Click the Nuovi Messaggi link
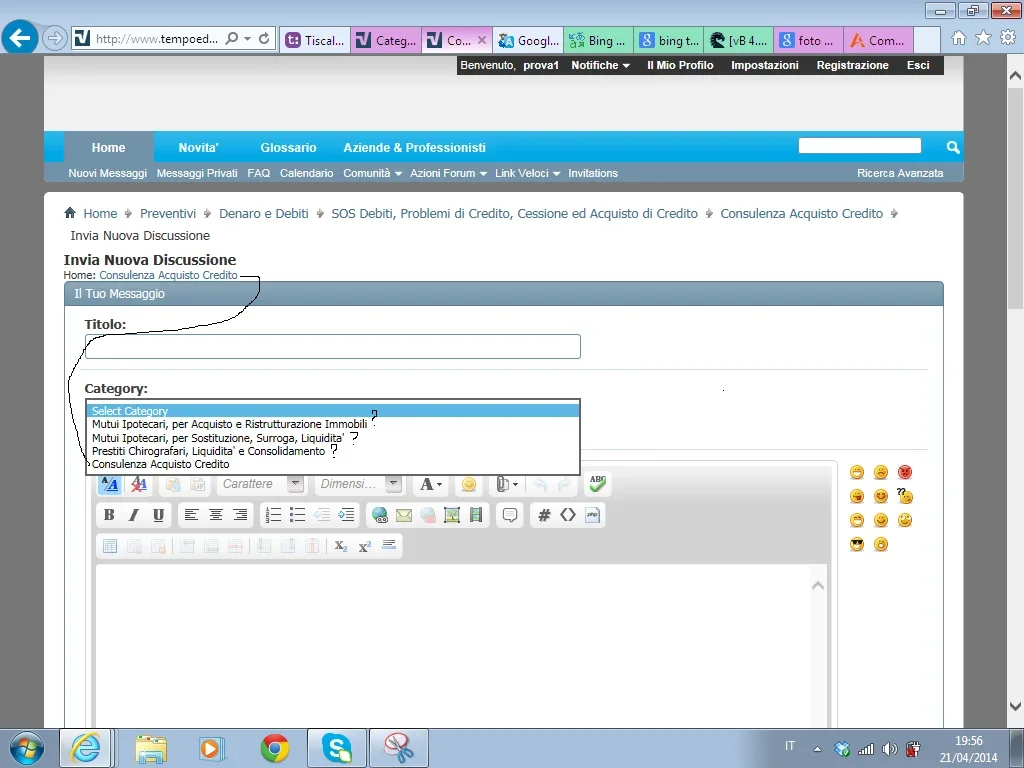The height and width of the screenshot is (768, 1024). coord(108,173)
